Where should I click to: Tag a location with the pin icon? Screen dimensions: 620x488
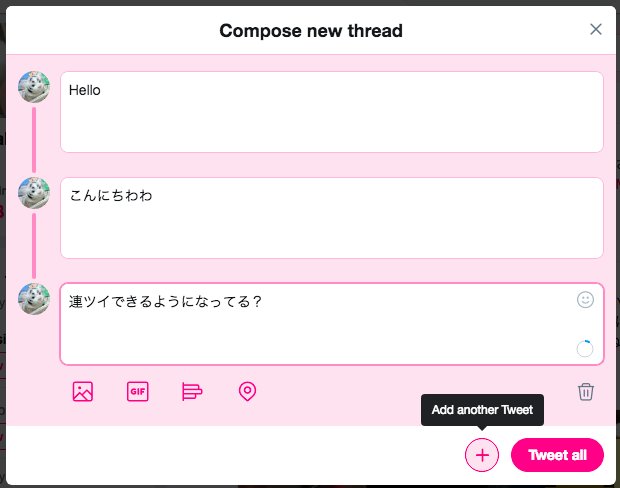248,392
